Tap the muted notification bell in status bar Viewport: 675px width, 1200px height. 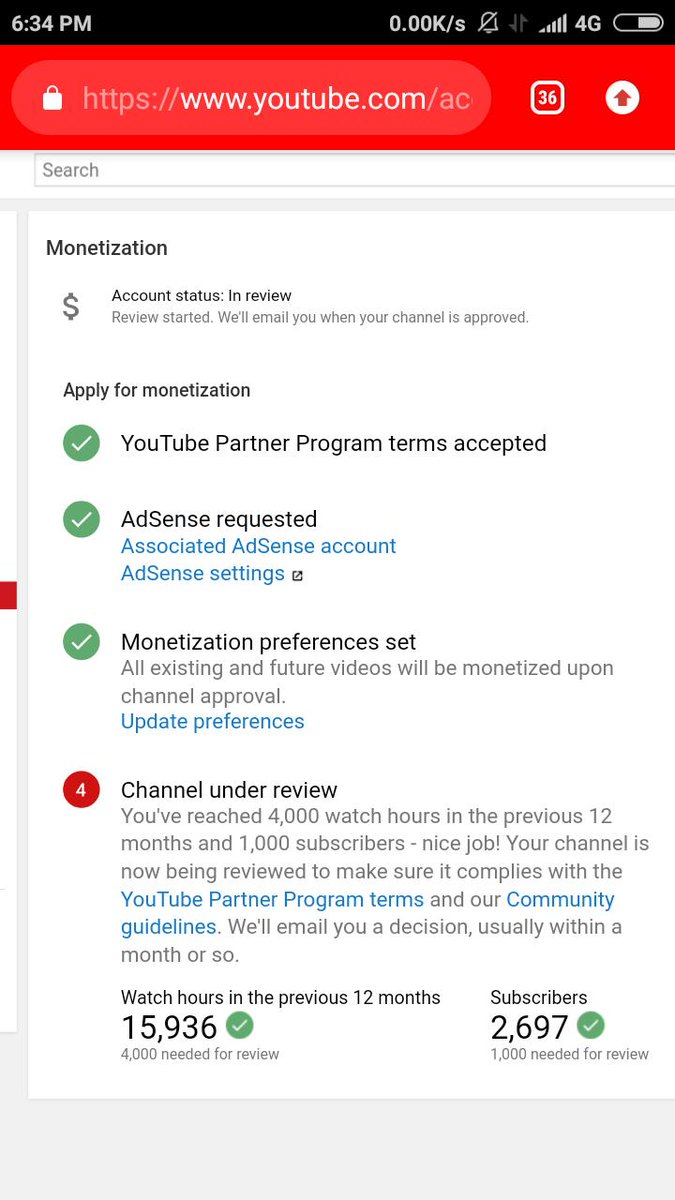(488, 22)
